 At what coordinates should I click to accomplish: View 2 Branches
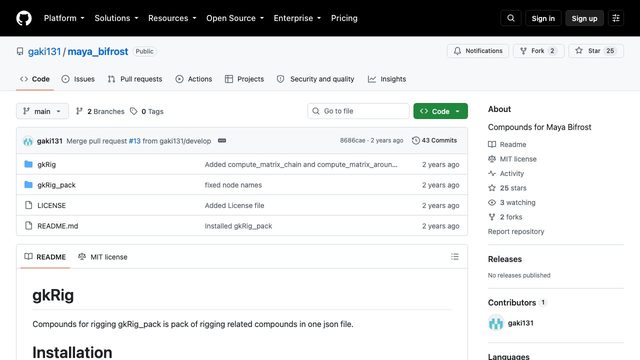pyautogui.click(x=100, y=111)
